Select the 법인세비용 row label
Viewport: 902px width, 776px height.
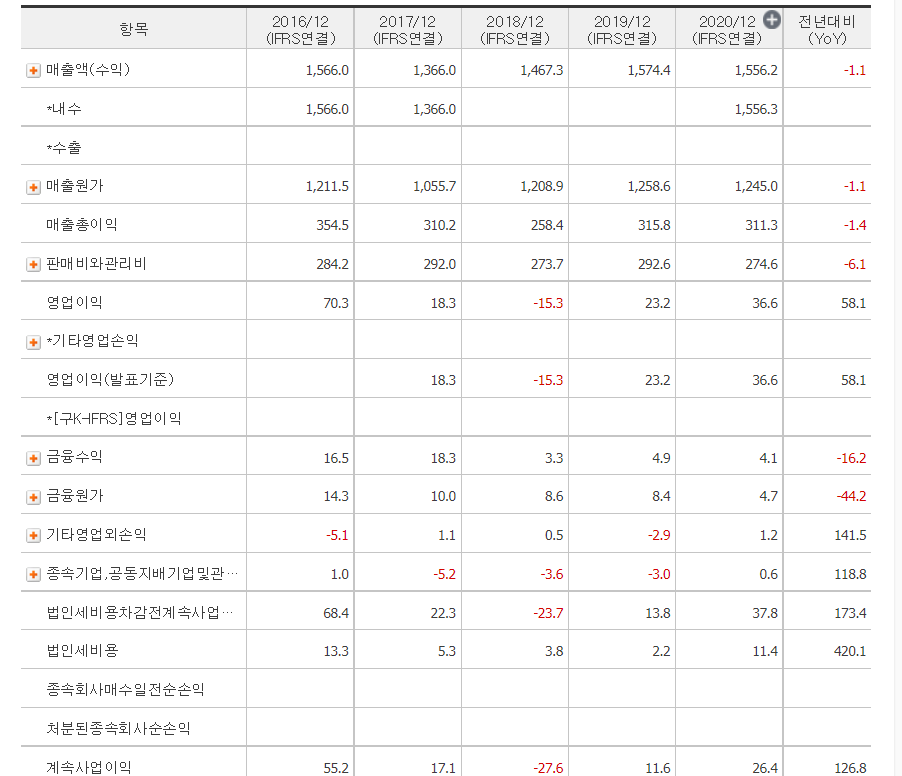click(x=82, y=651)
